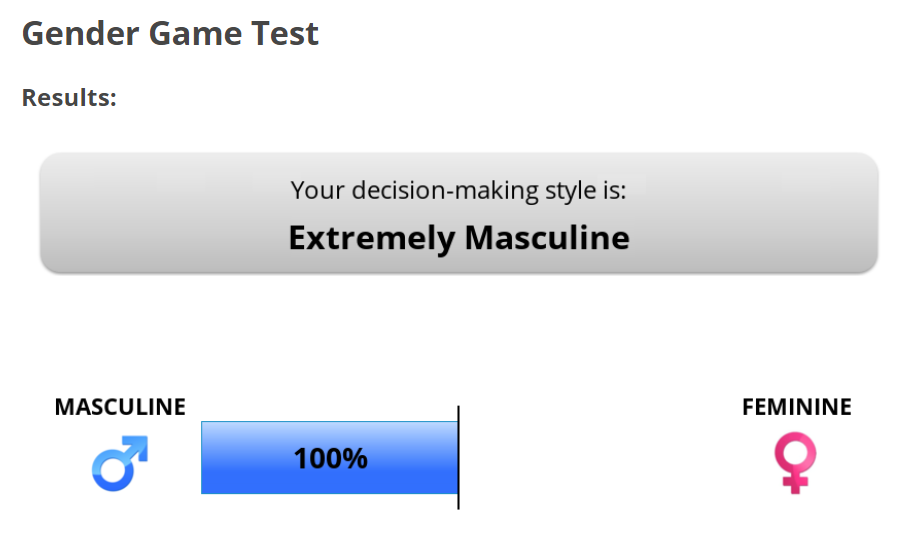The width and height of the screenshot is (919, 545).
Task: Select the "Extremely Masculine" result text
Action: point(459,238)
